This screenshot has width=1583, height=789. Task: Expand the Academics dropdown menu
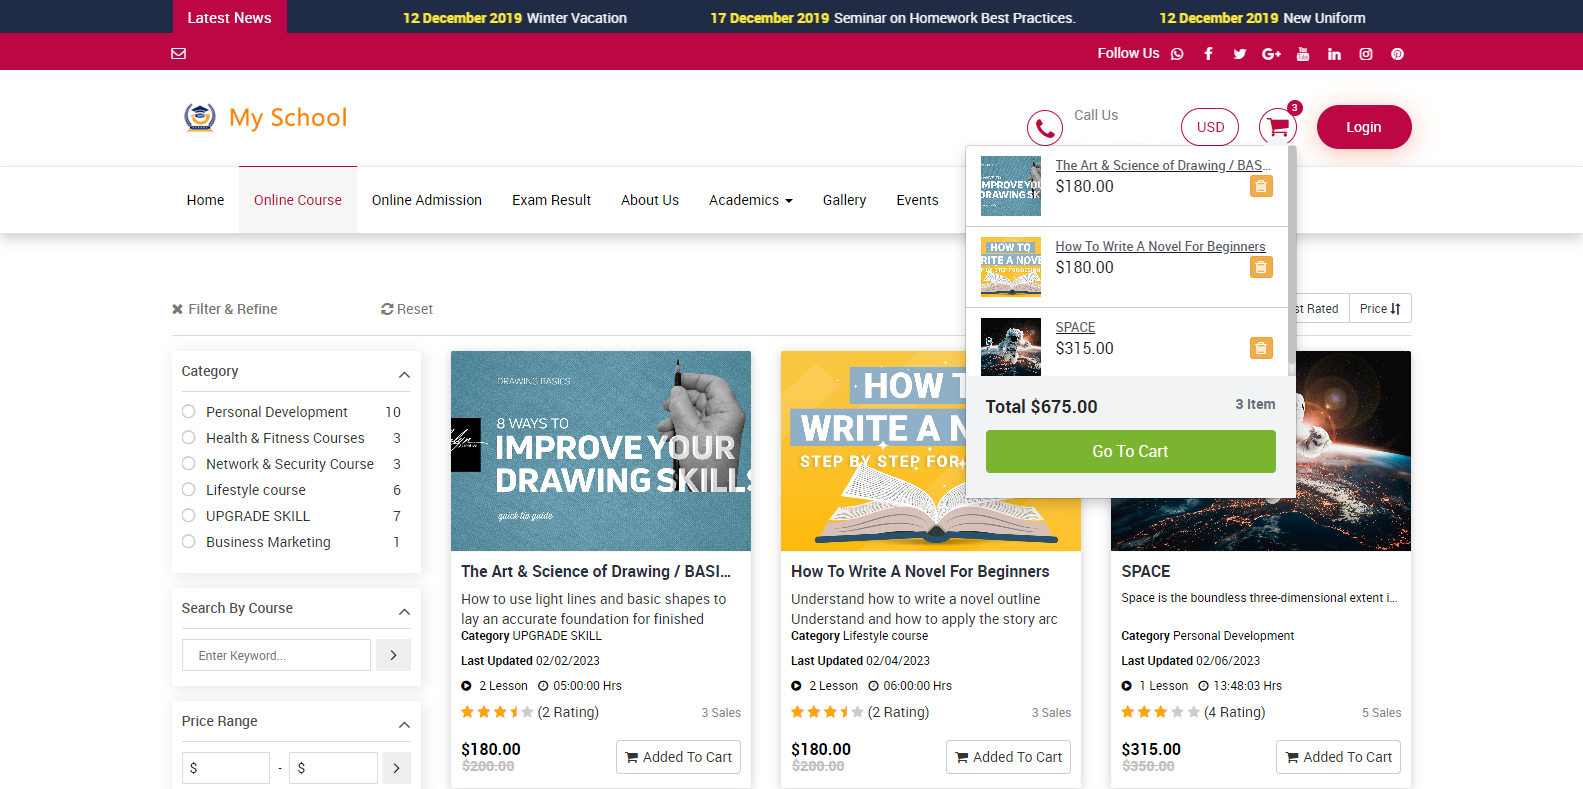tap(750, 200)
